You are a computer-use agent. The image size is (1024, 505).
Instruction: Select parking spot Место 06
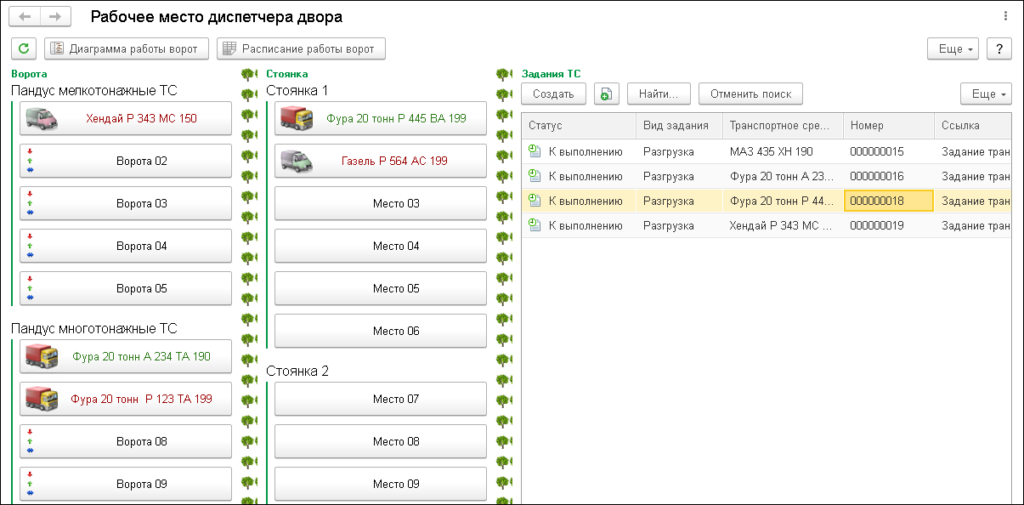[x=381, y=331]
